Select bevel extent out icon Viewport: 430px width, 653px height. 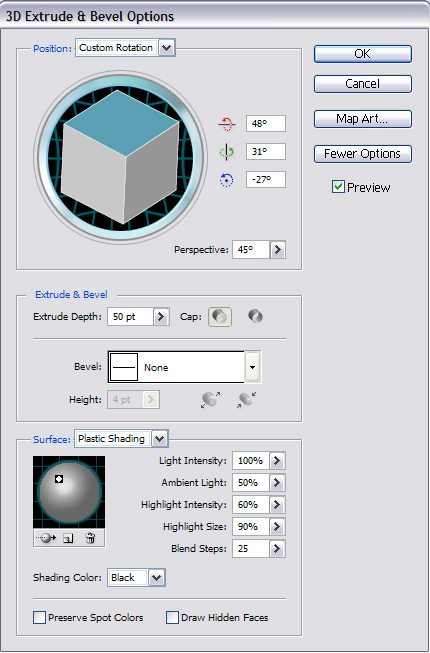(x=211, y=399)
